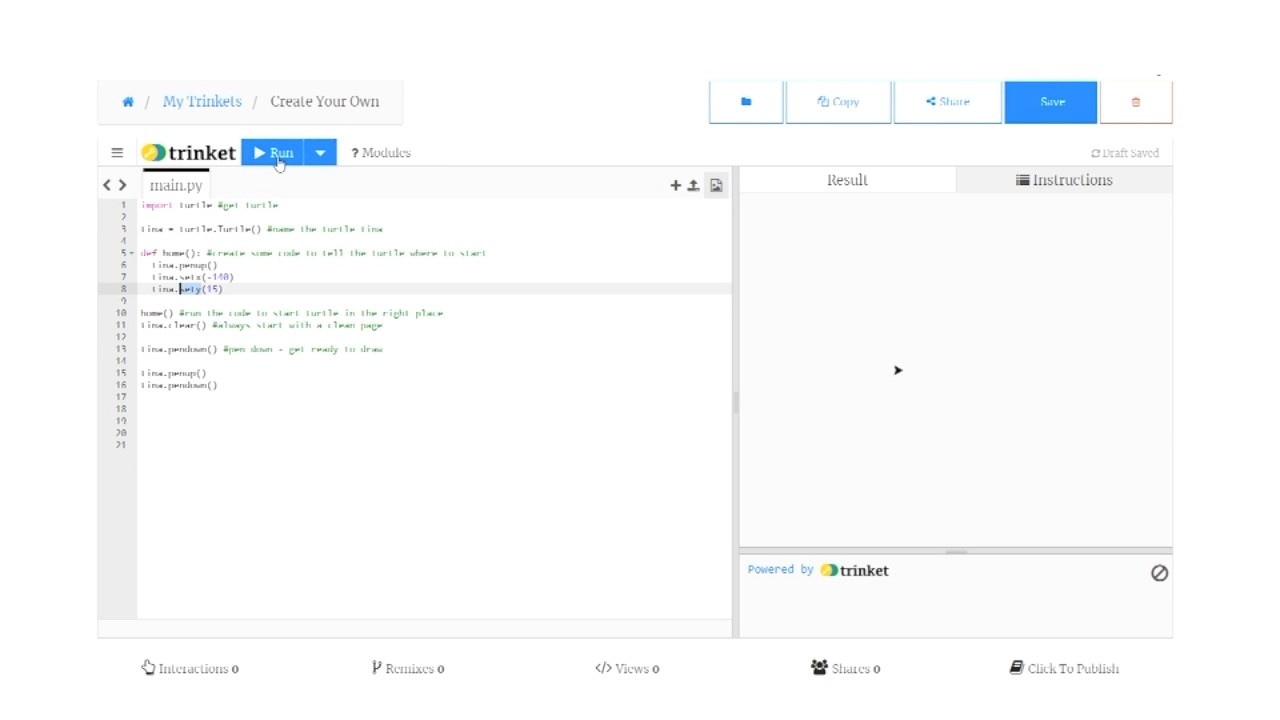Collapse the def home function code block
Viewport: 1280px width, 720px height.
[129, 253]
